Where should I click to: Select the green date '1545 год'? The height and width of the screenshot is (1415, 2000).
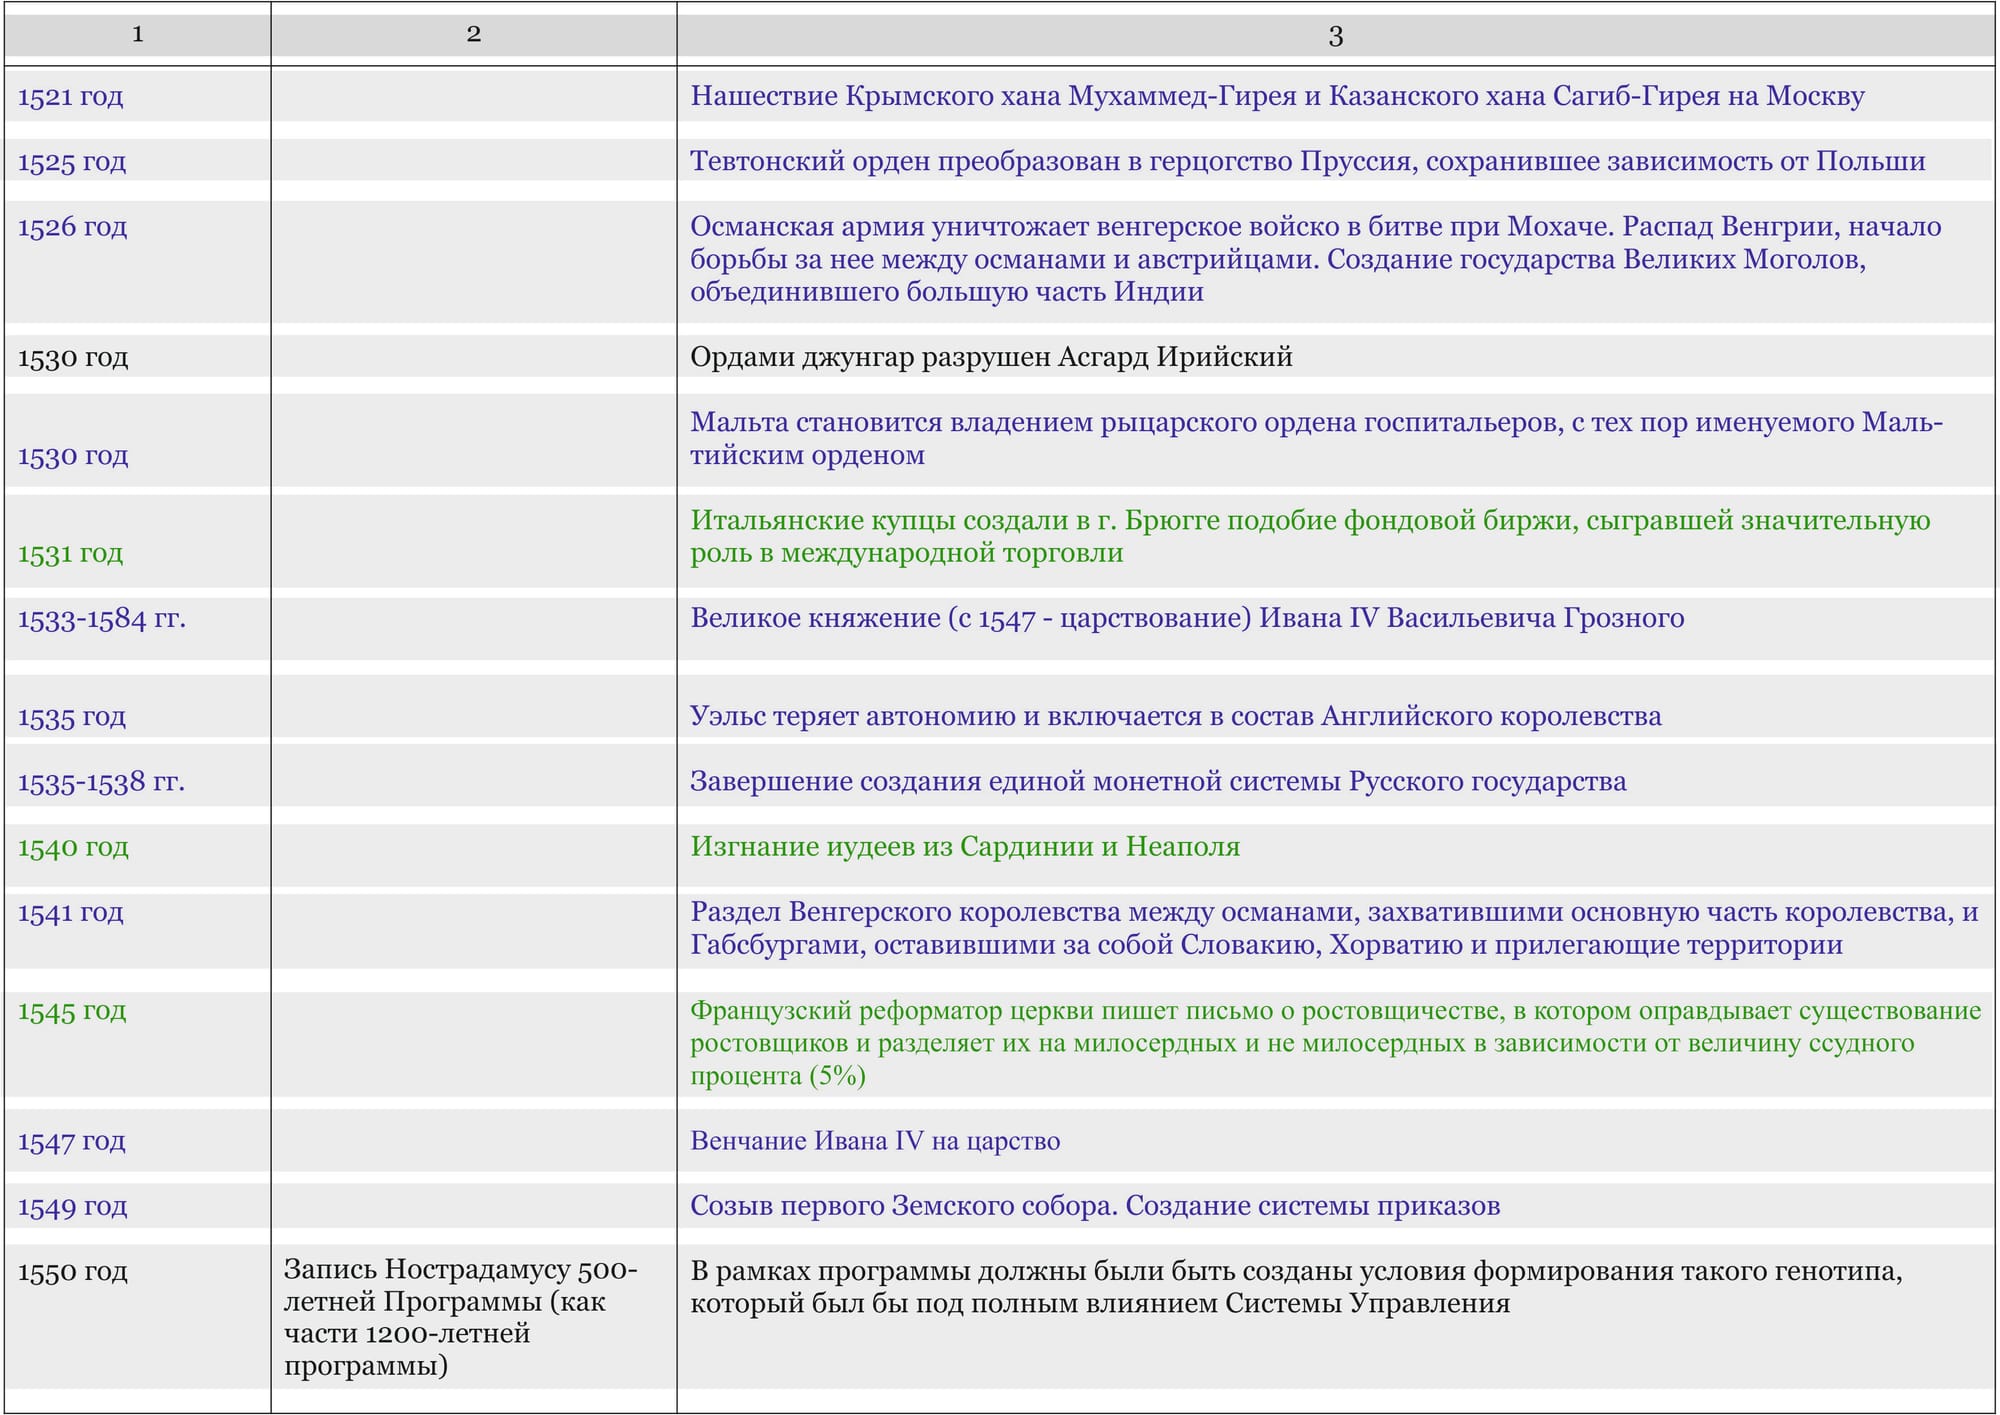[72, 1010]
